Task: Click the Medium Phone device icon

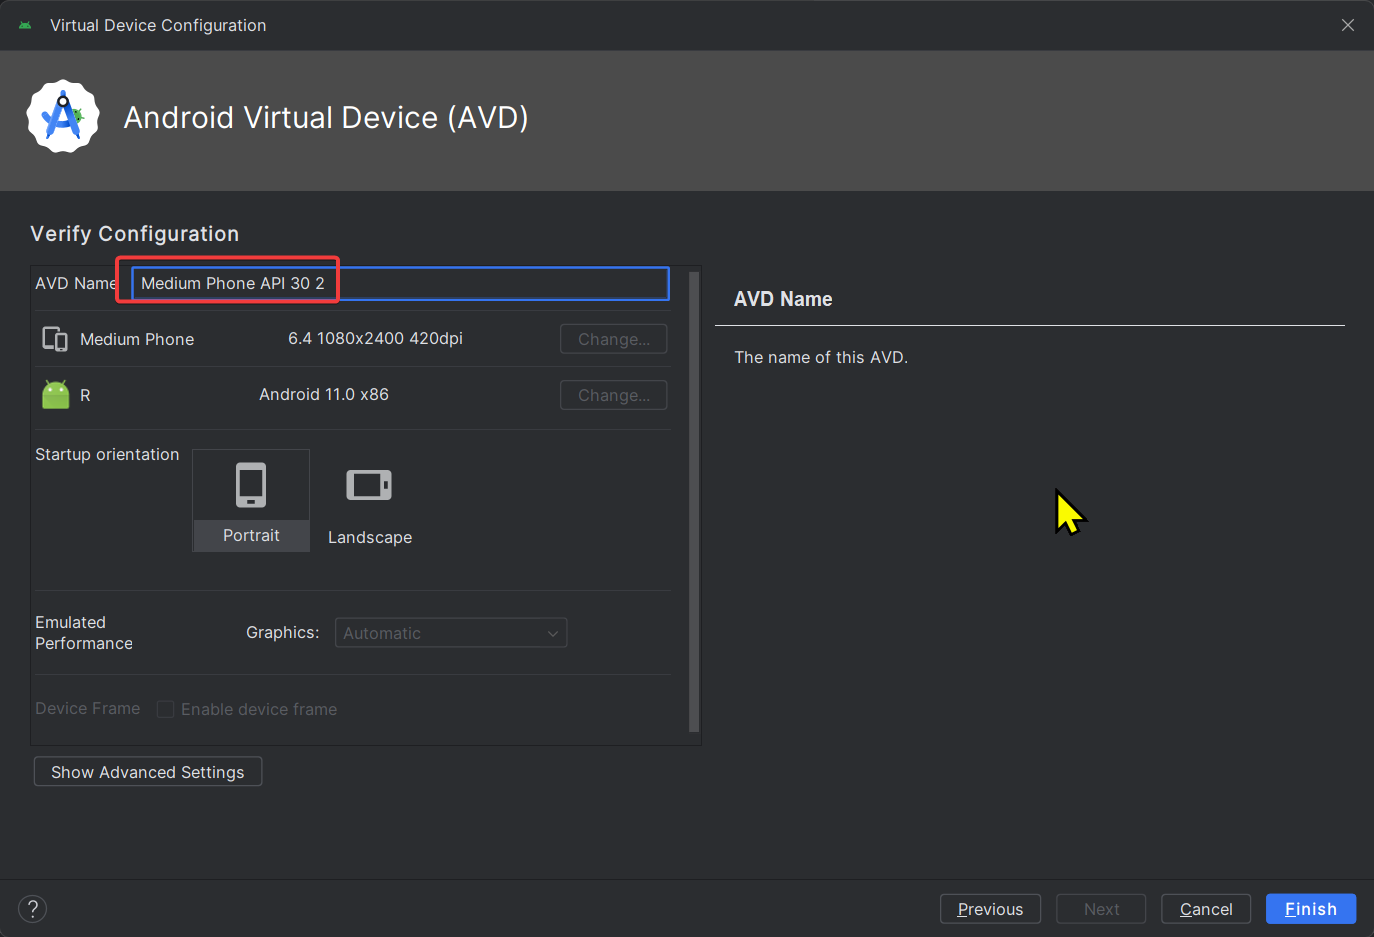Action: (55, 339)
